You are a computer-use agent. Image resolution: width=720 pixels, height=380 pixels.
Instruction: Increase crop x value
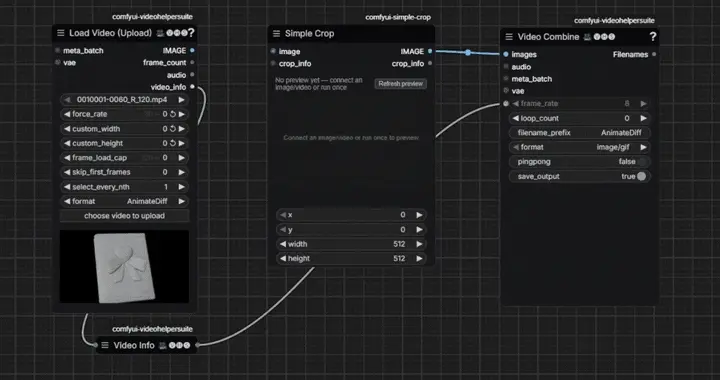[x=419, y=215]
